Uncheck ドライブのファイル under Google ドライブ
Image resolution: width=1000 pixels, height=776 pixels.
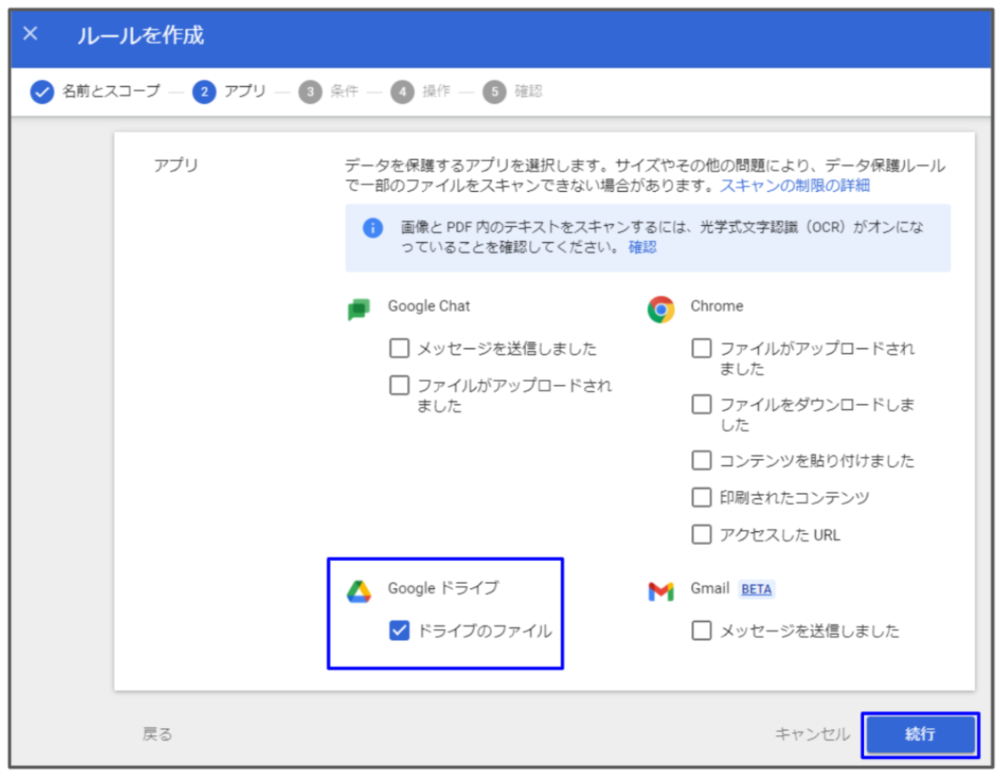(399, 631)
